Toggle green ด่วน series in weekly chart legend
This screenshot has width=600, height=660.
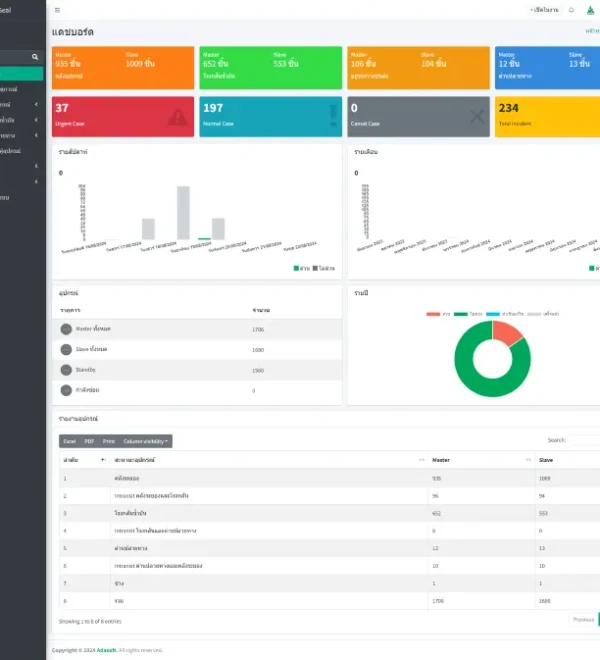point(301,268)
